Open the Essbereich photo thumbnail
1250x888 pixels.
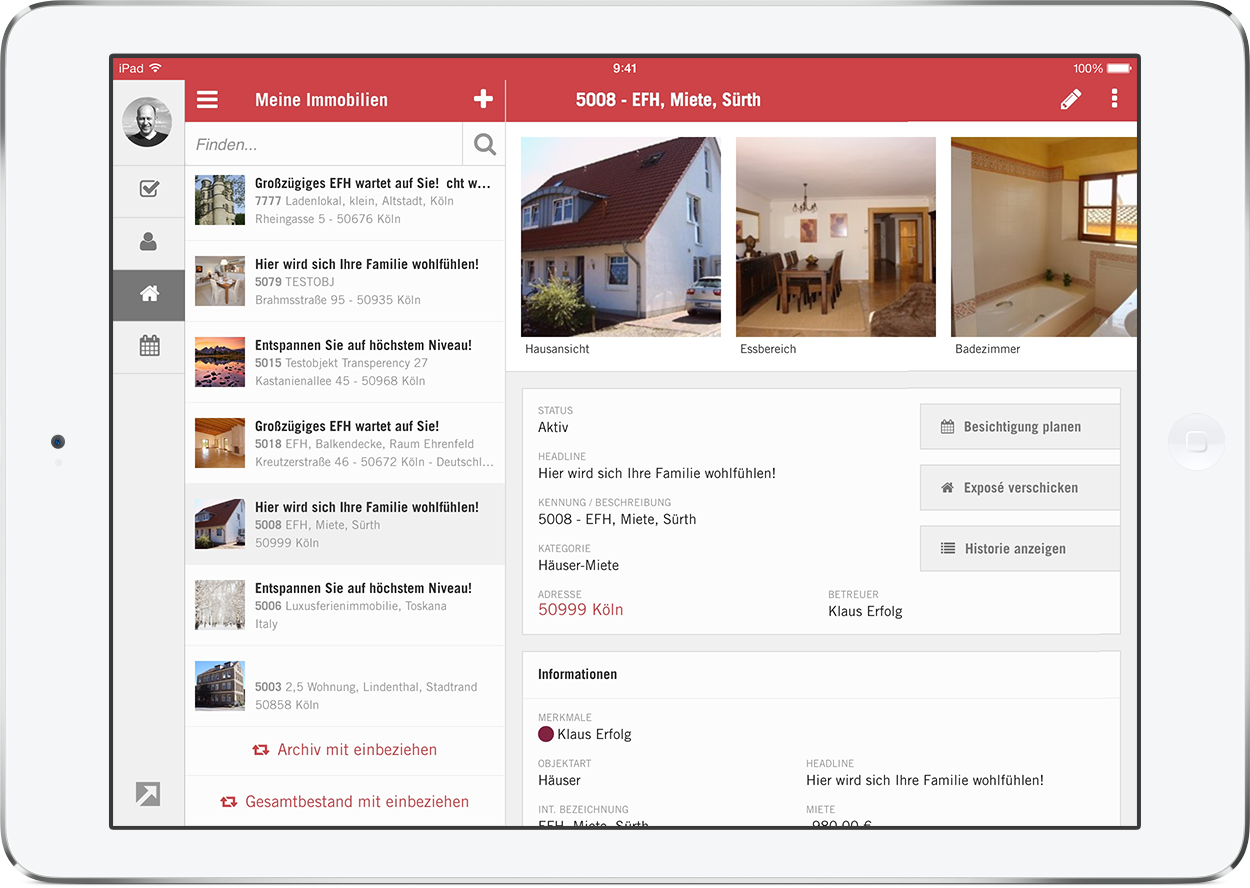pos(836,237)
